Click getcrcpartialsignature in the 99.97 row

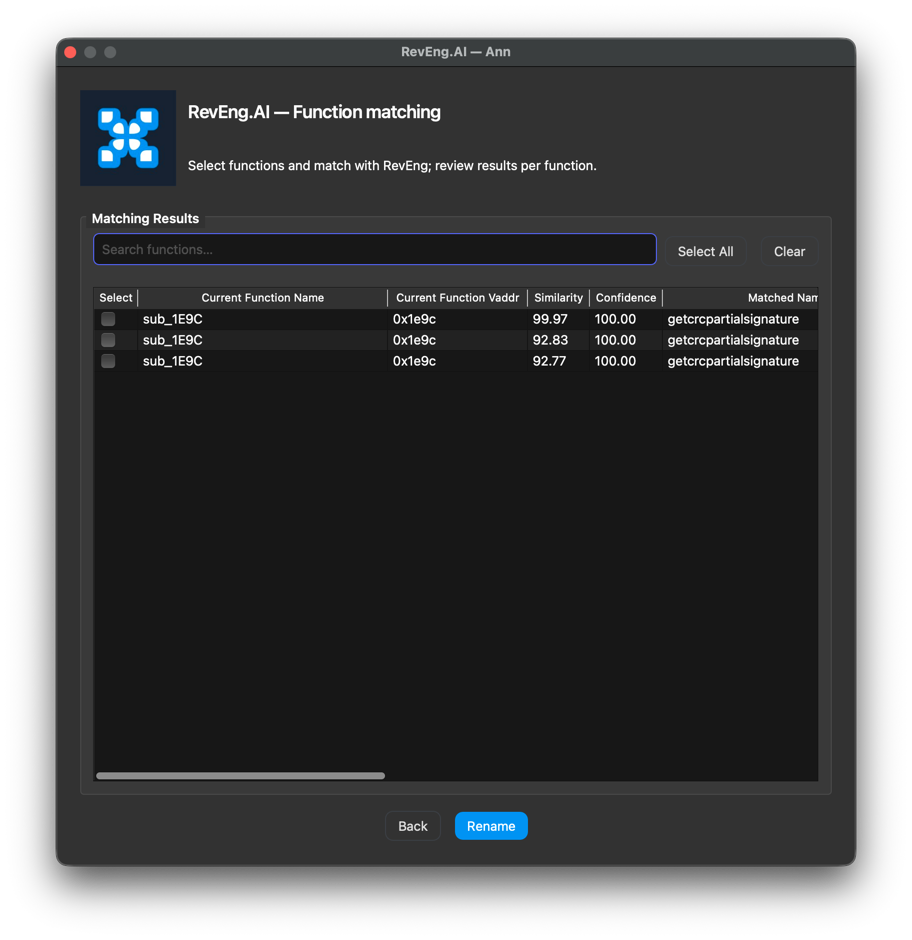733,319
